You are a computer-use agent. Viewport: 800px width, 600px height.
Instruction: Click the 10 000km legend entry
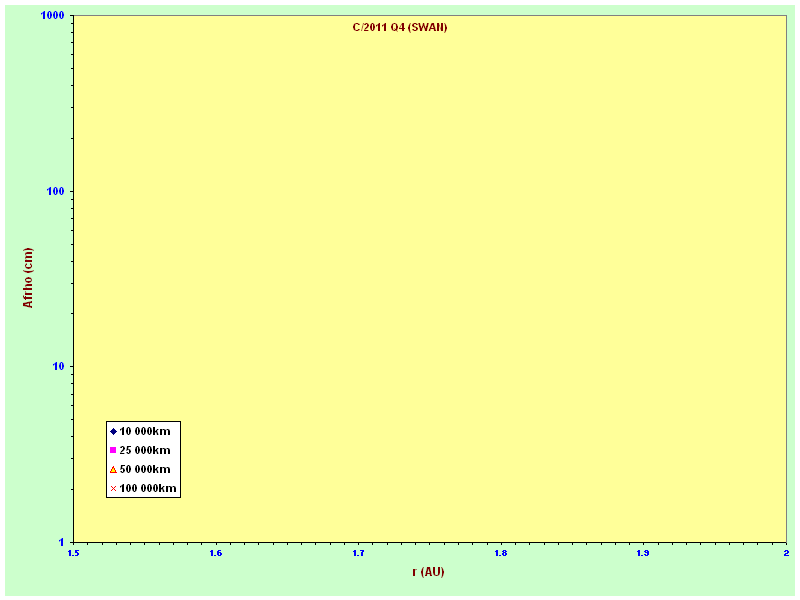click(140, 432)
